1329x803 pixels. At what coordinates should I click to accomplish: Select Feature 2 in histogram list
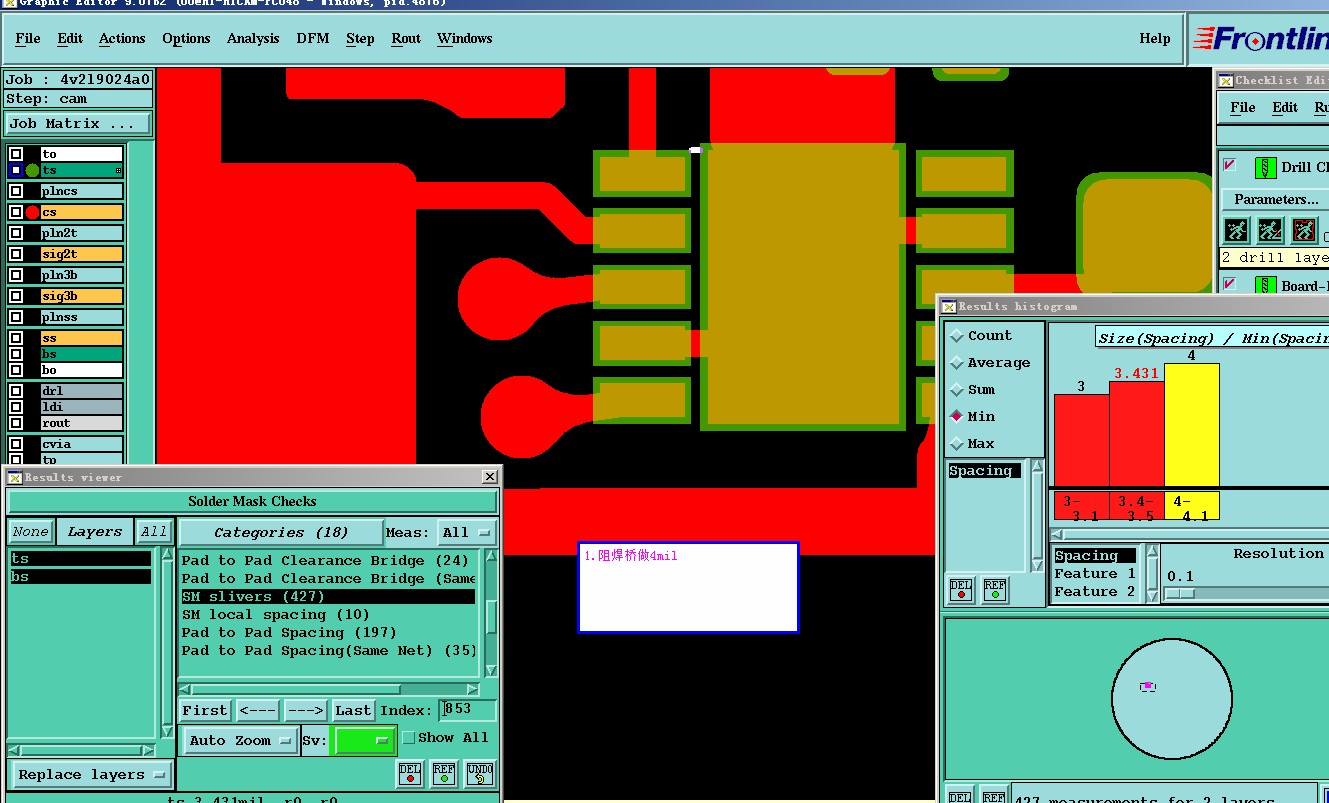coord(1095,592)
